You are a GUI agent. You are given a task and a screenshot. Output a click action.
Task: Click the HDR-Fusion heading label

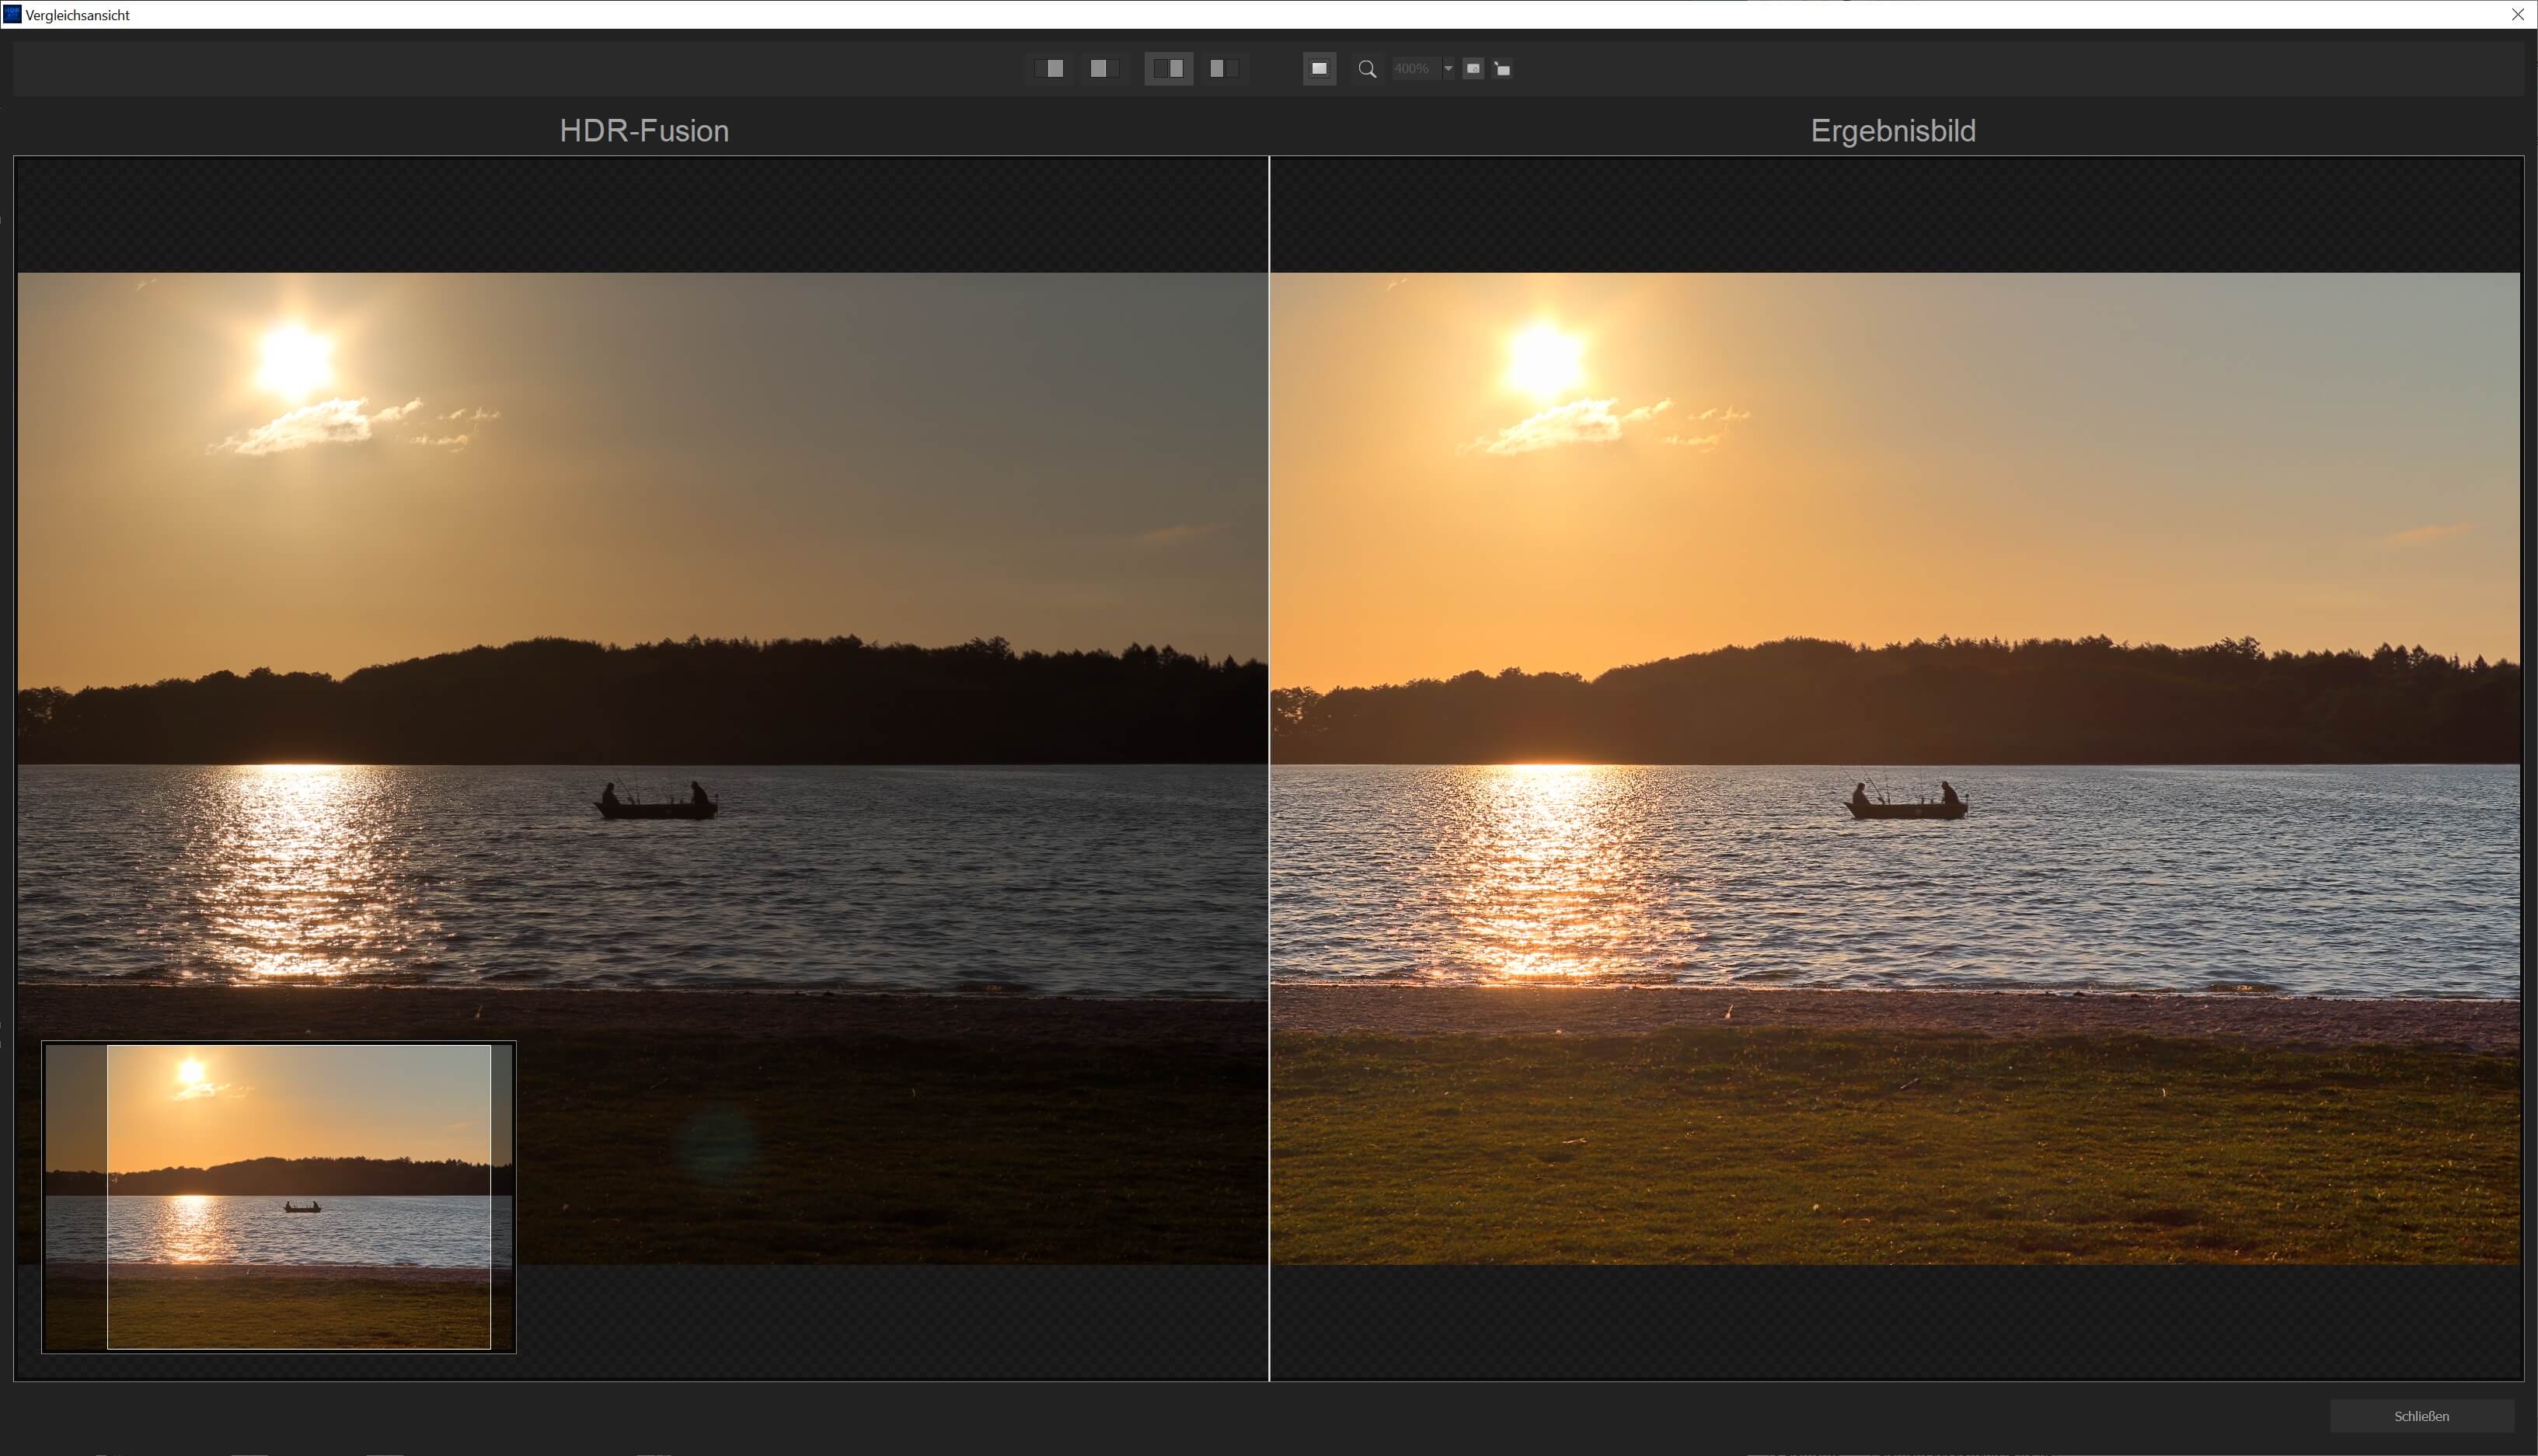[644, 131]
